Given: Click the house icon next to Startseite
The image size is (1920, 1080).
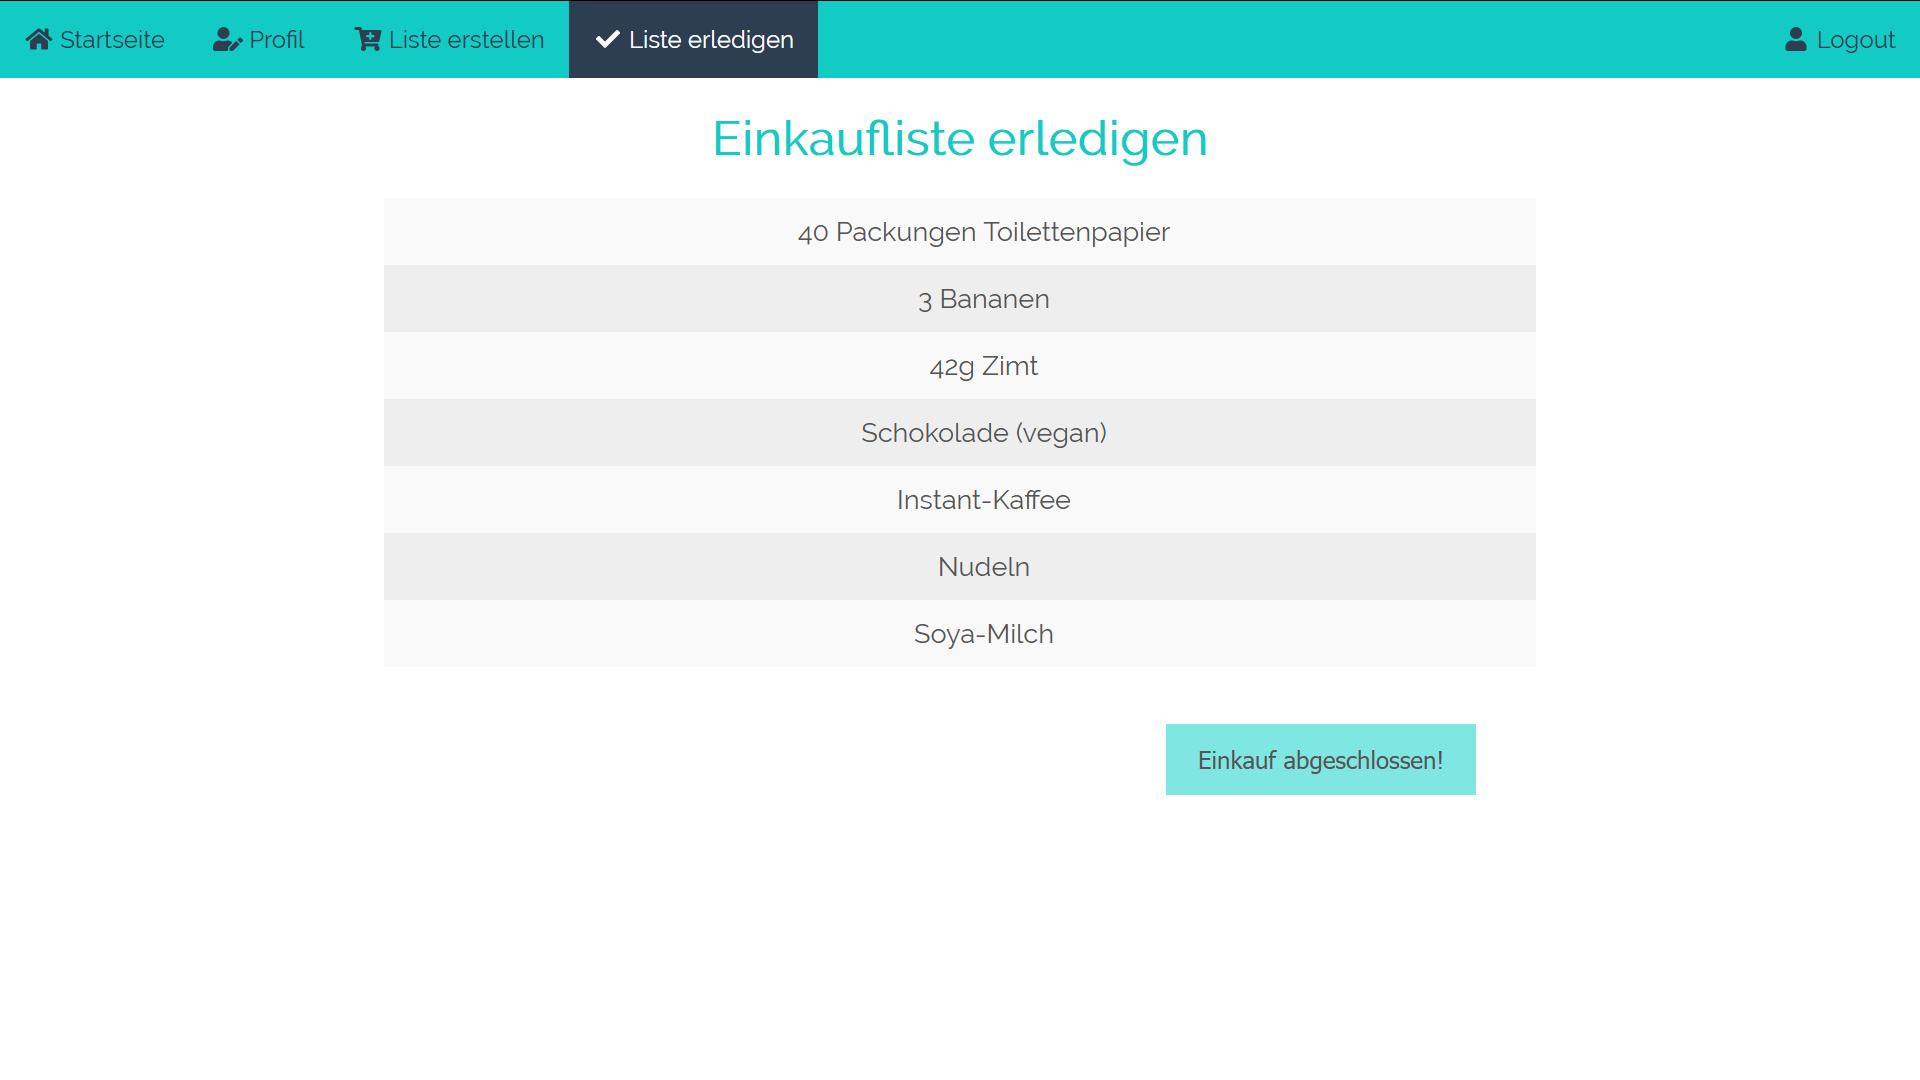Looking at the screenshot, I should (39, 39).
